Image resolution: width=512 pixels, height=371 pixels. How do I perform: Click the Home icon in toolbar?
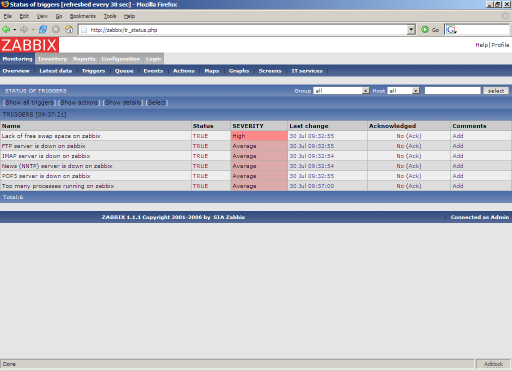[69, 30]
